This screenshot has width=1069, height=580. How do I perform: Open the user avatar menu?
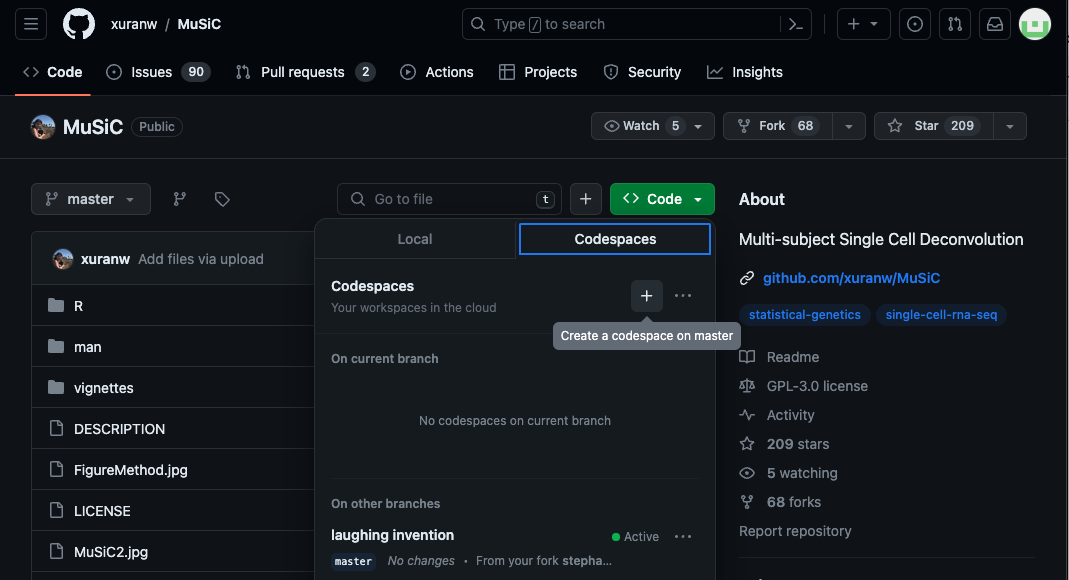pyautogui.click(x=1035, y=24)
